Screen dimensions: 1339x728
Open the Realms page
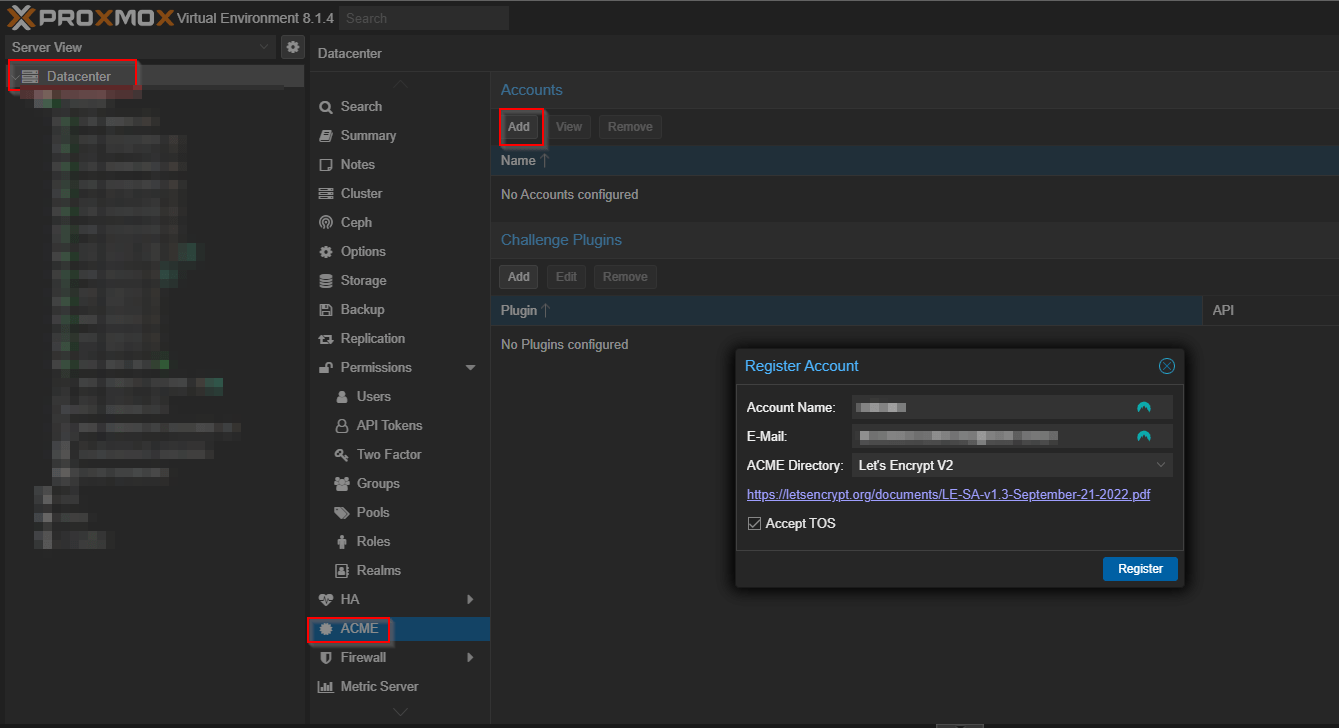click(x=379, y=570)
